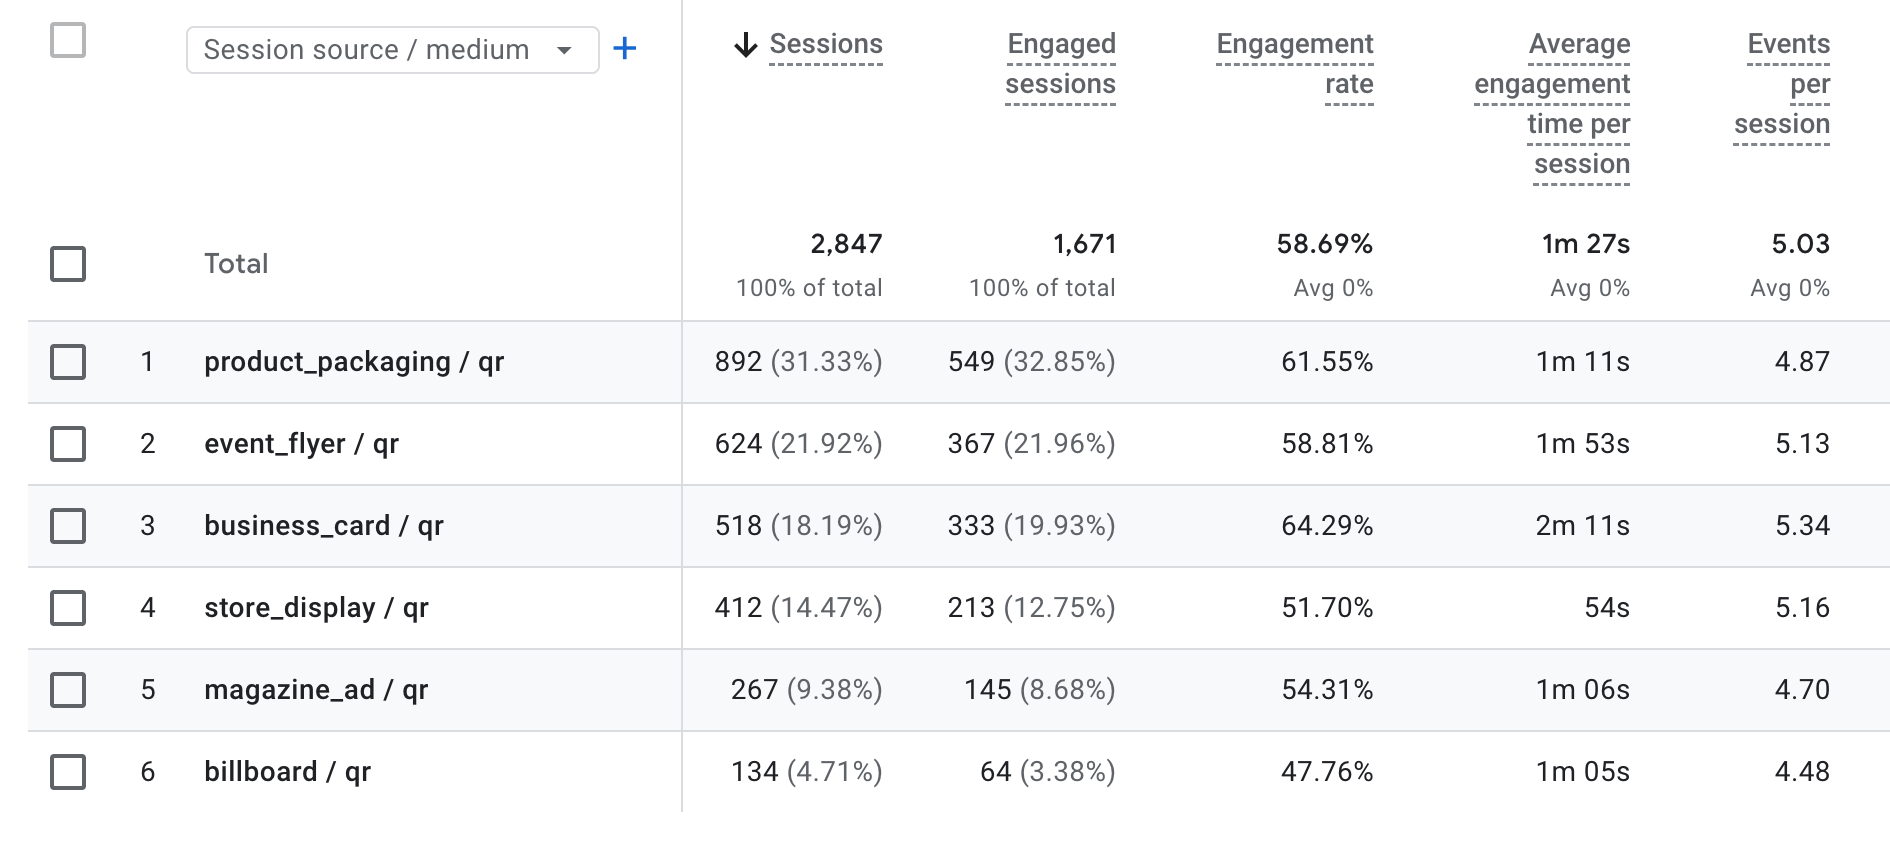This screenshot has height=856, width=1890.
Task: Select the product_packaging / qr row checkbox
Action: [x=68, y=362]
